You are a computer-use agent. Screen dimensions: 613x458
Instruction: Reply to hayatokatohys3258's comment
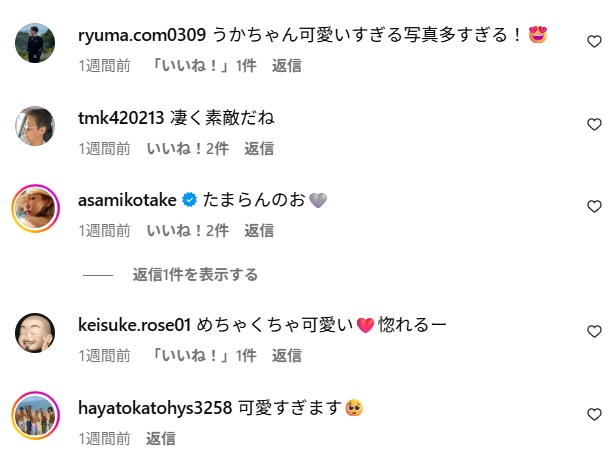[161, 438]
